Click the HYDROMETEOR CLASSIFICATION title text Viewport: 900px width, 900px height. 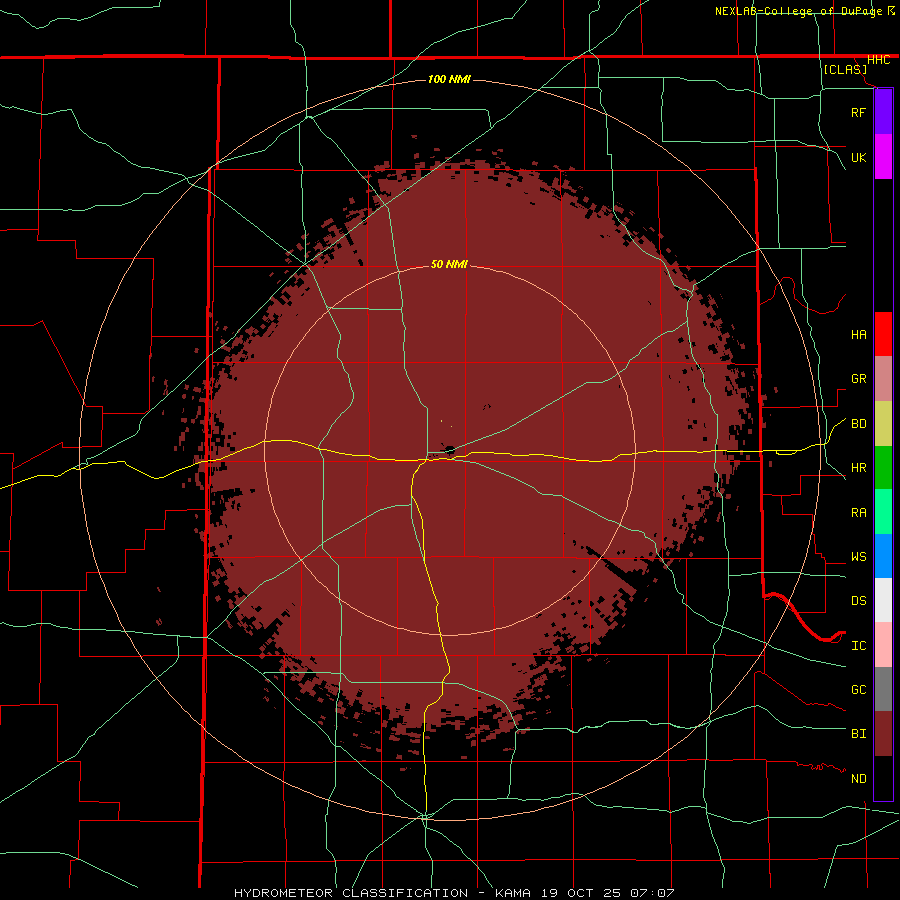(351, 893)
